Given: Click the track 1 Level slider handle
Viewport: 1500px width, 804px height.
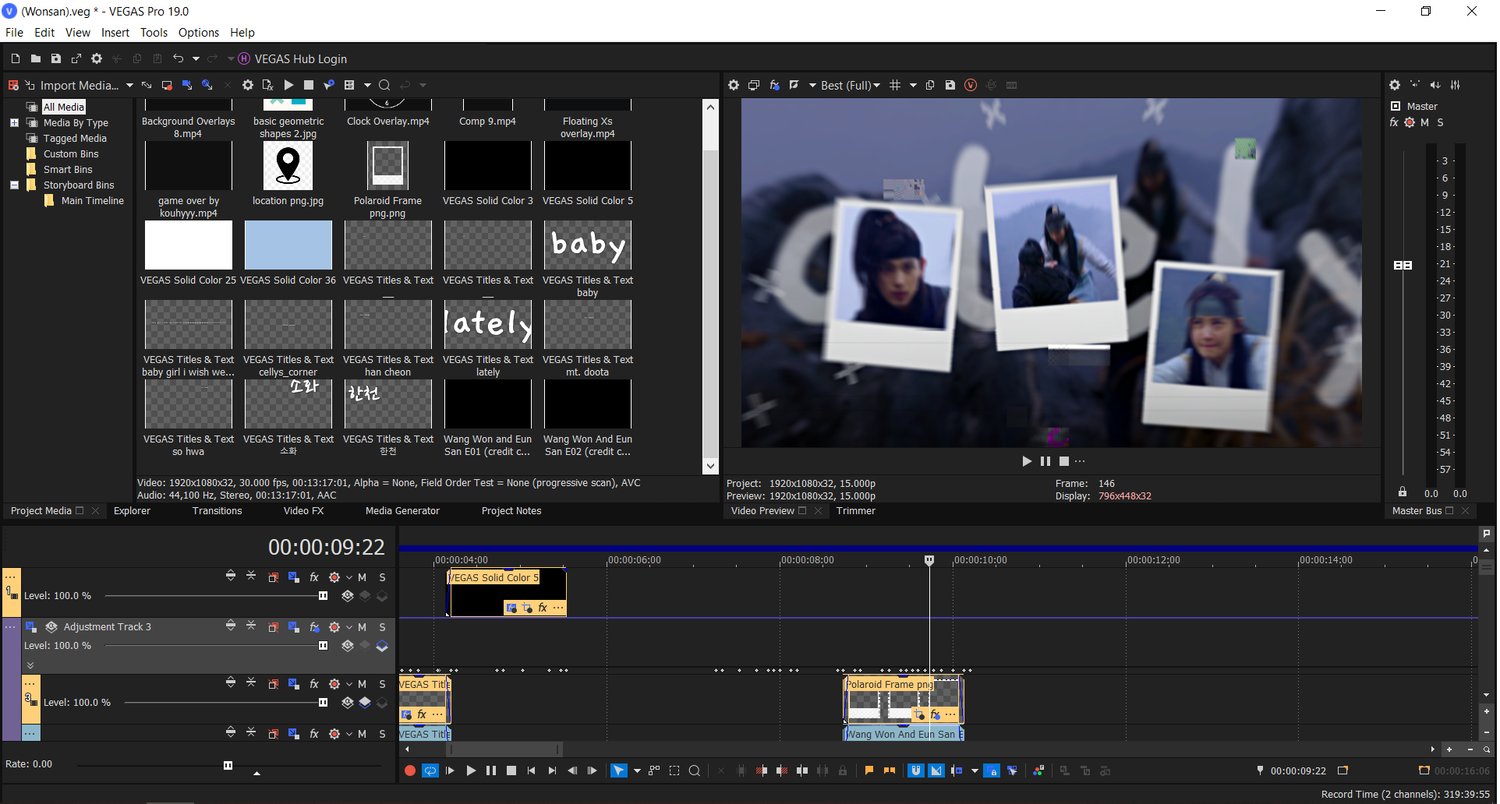Looking at the screenshot, I should 323,596.
